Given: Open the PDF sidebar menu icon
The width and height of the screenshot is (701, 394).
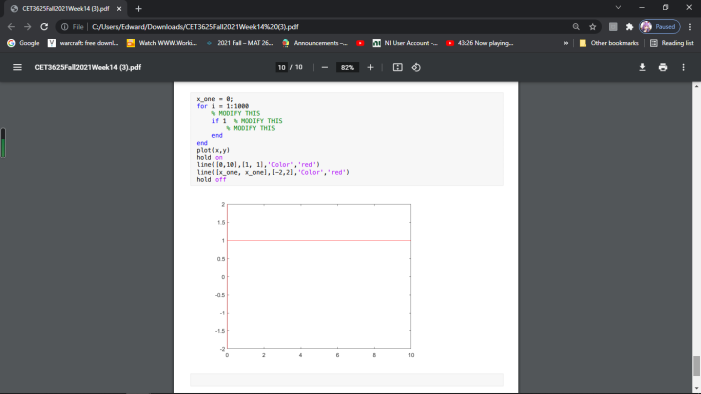Looking at the screenshot, I should pyautogui.click(x=17, y=67).
